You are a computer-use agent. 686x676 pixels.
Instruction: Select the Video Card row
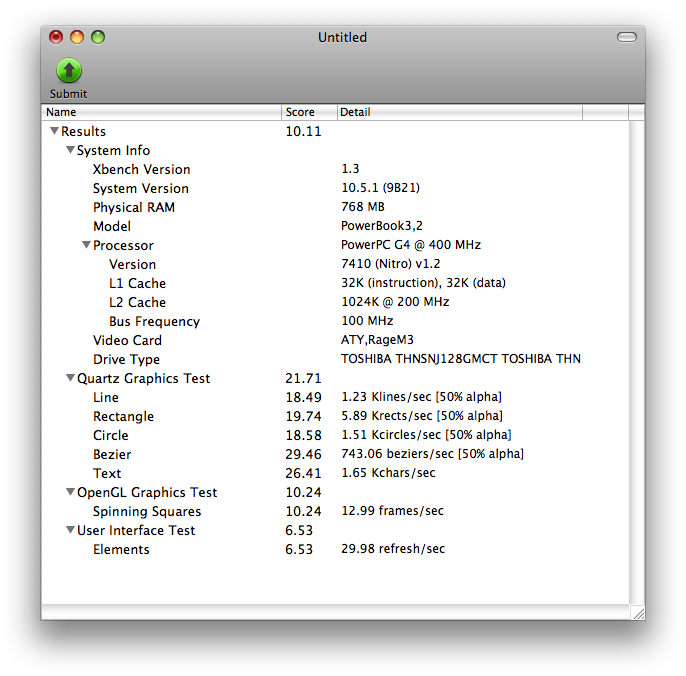pyautogui.click(x=336, y=340)
